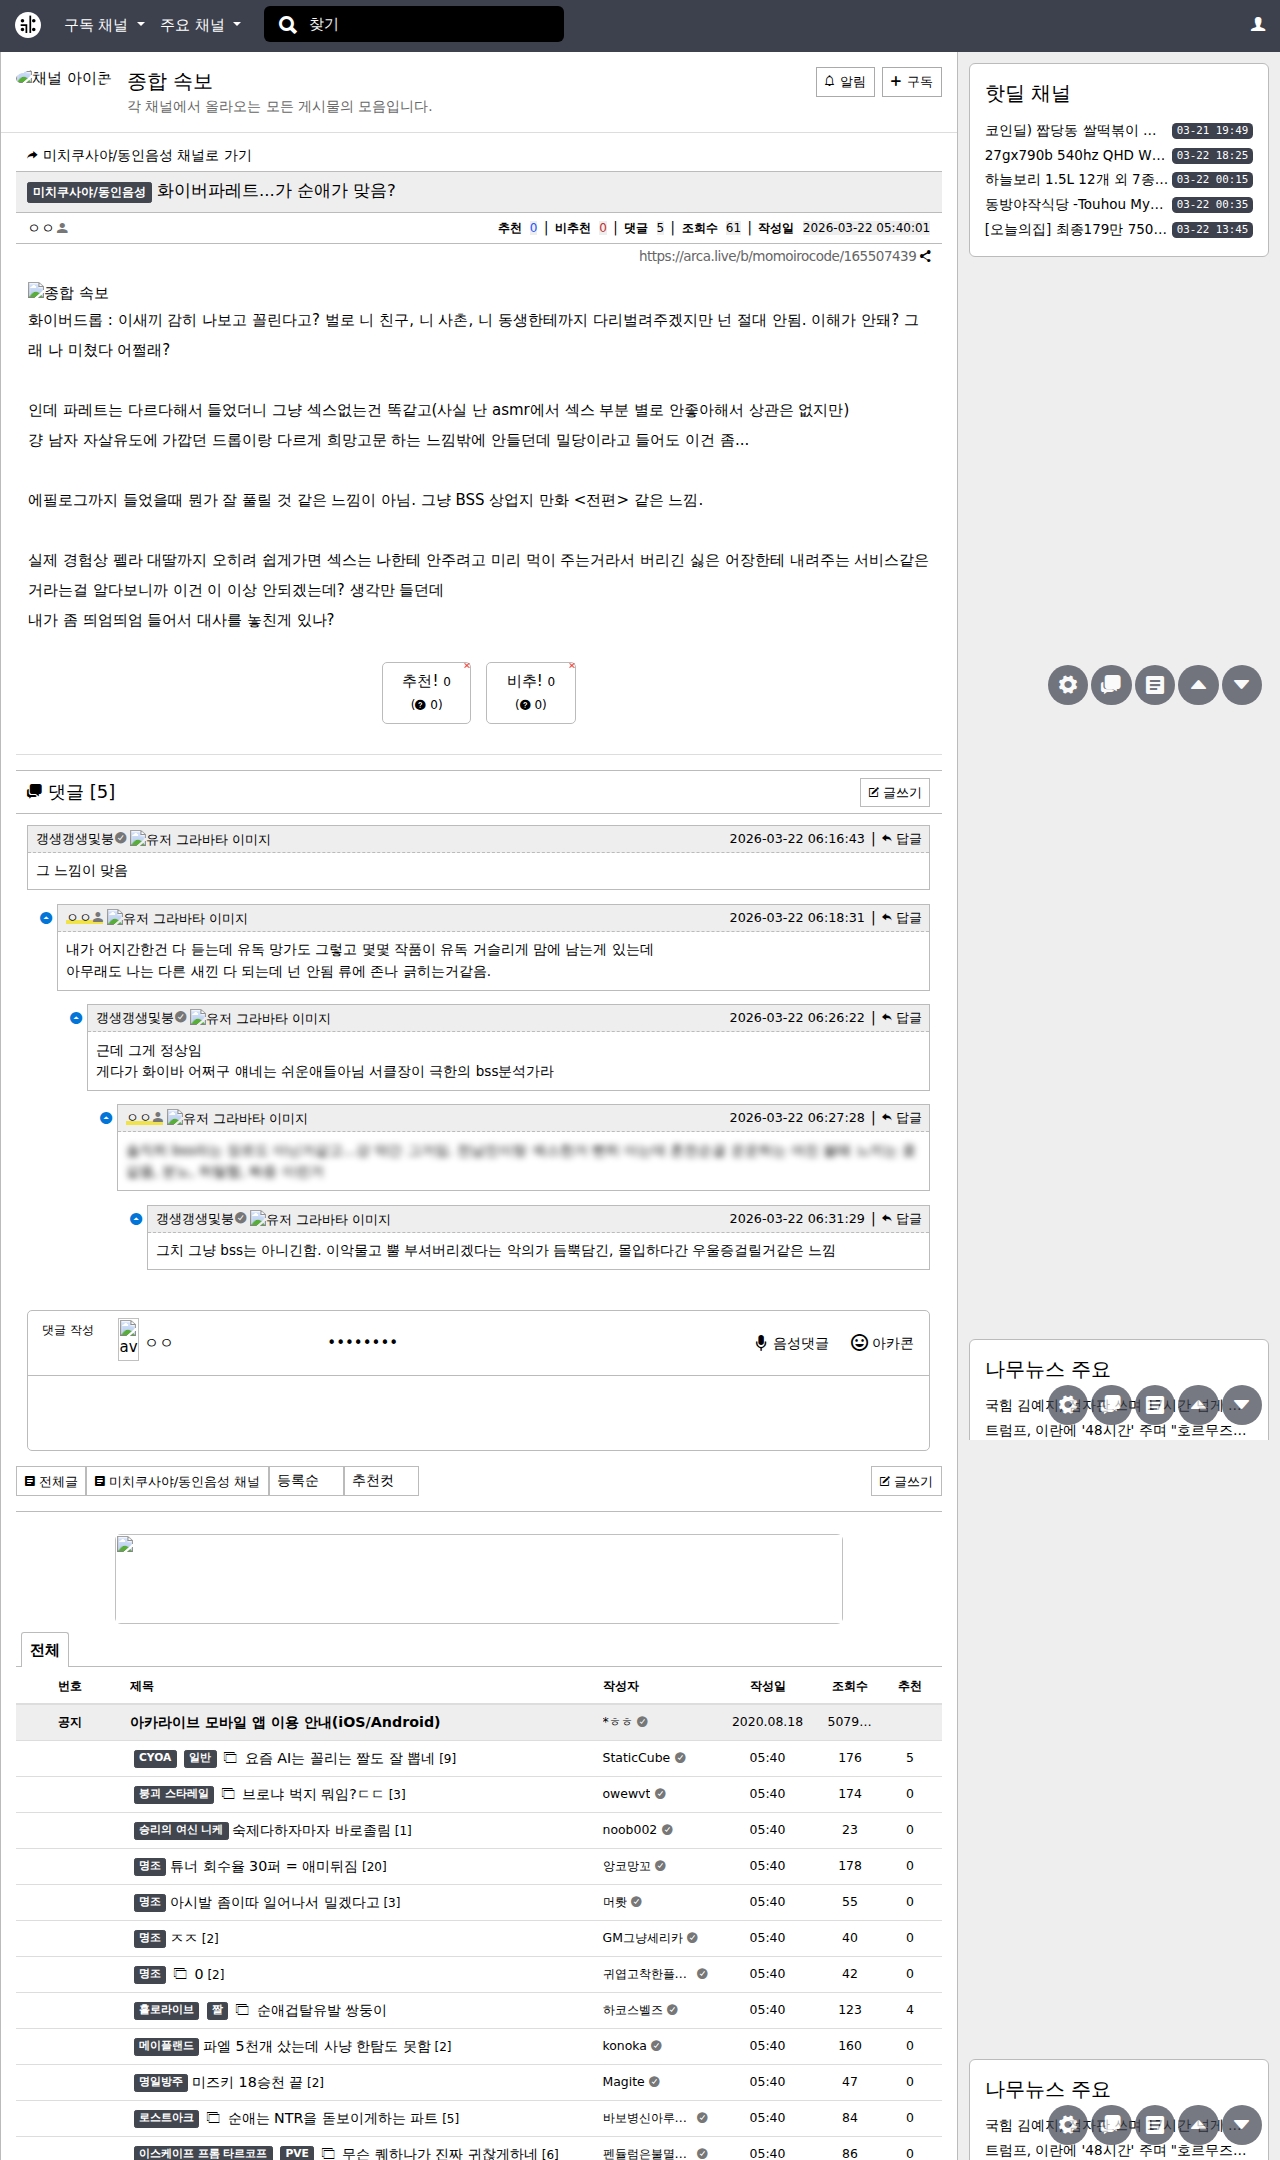Click the 전체글 list icon button
Viewport: 1280px width, 2160px height.
(51, 1481)
